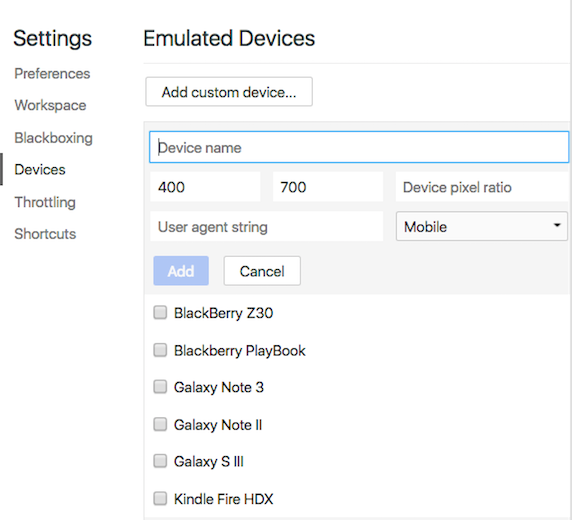Viewport: 572px width, 520px height.
Task: Click the Add custom device button
Action: click(x=229, y=92)
